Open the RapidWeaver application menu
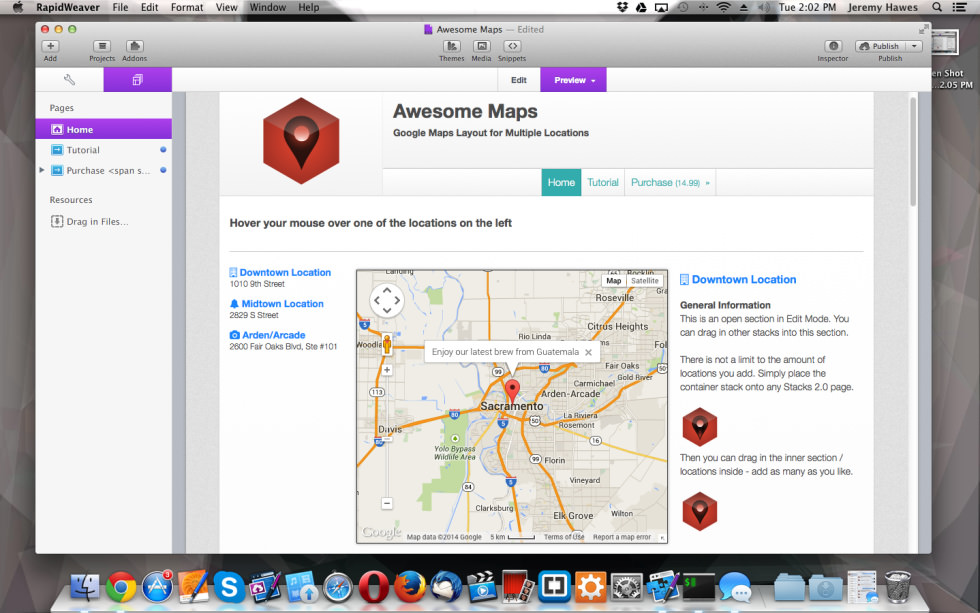Screen dimensions: 980x613 tap(68, 7)
